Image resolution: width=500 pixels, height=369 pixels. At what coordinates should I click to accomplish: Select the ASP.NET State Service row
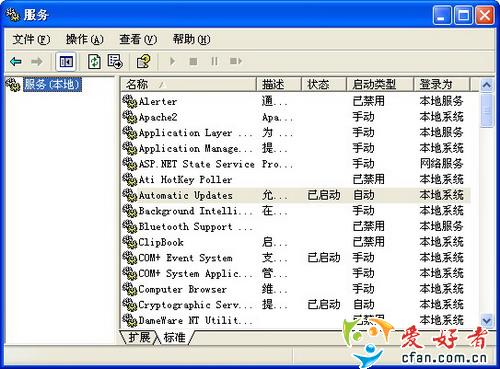pos(296,164)
